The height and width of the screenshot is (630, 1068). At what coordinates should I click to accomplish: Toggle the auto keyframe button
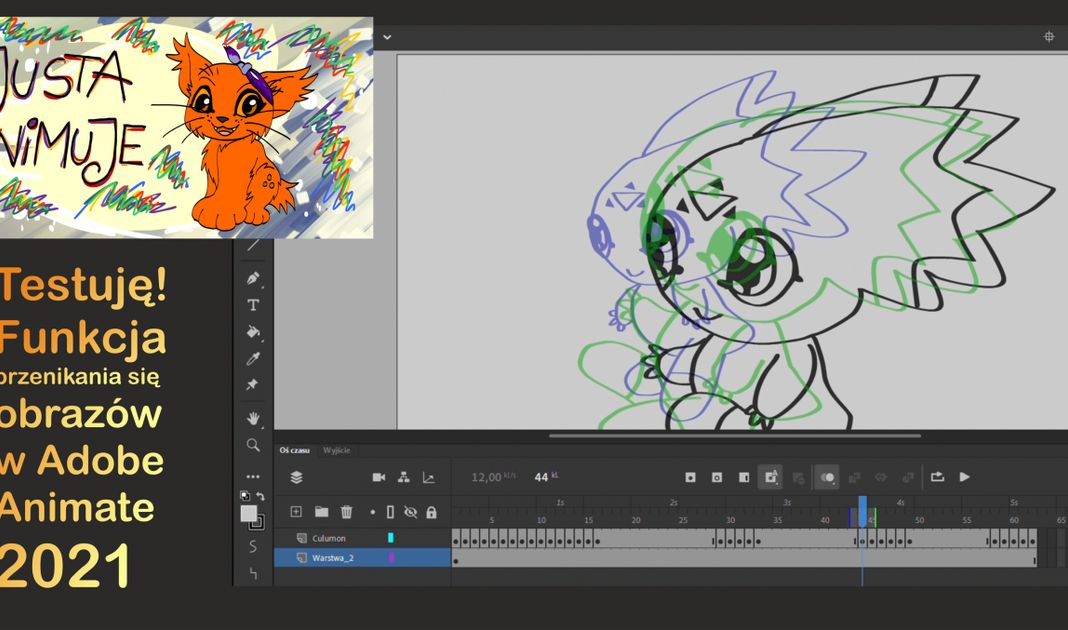771,477
